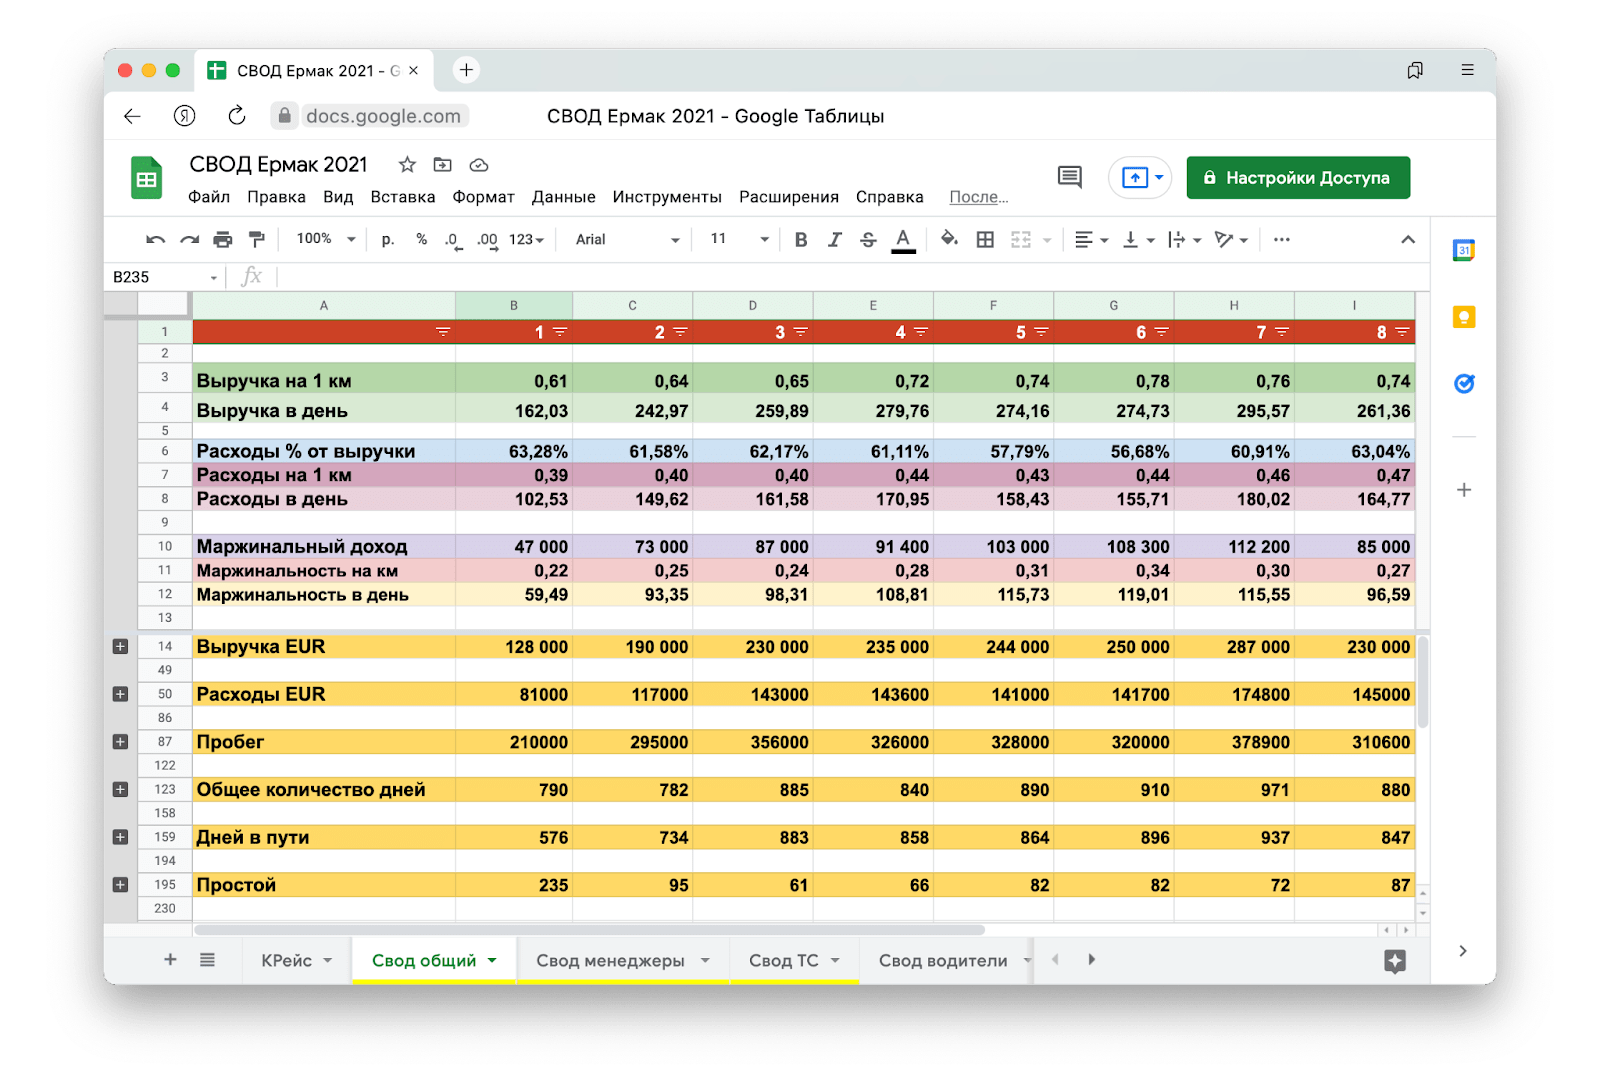Switch to Свод менеджеры sheet tab
Screen dimensions: 1600x1076
point(610,961)
